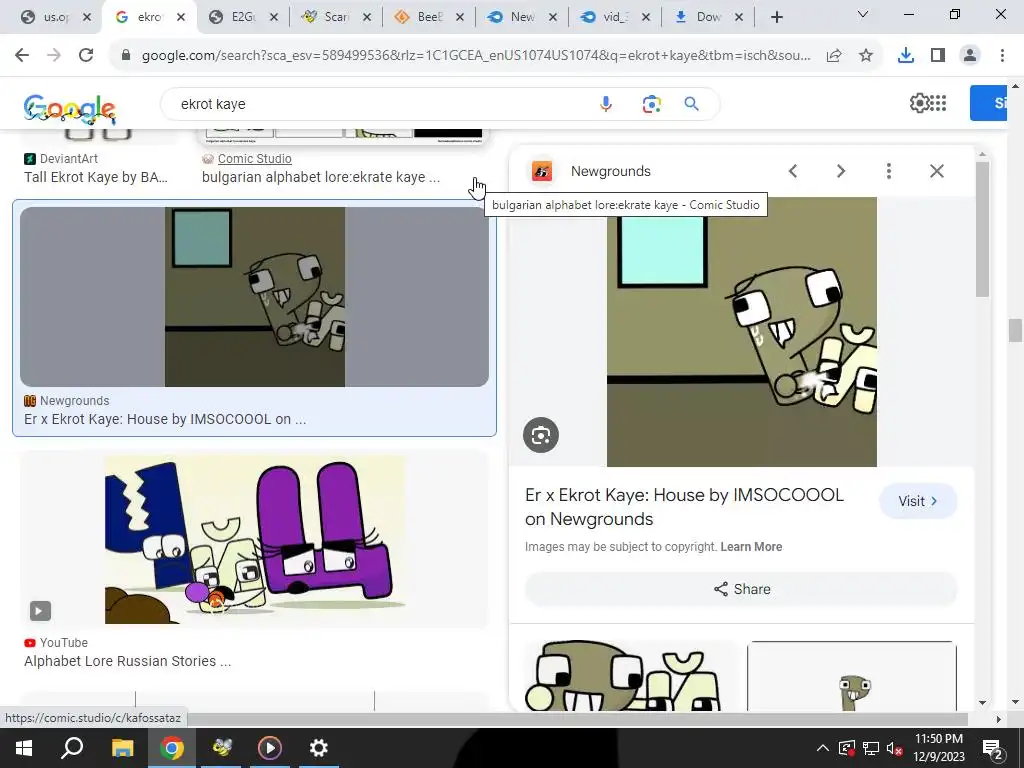Image resolution: width=1024 pixels, height=768 pixels.
Task: Click the preview panel's vertical scrollbar
Action: click(x=982, y=229)
